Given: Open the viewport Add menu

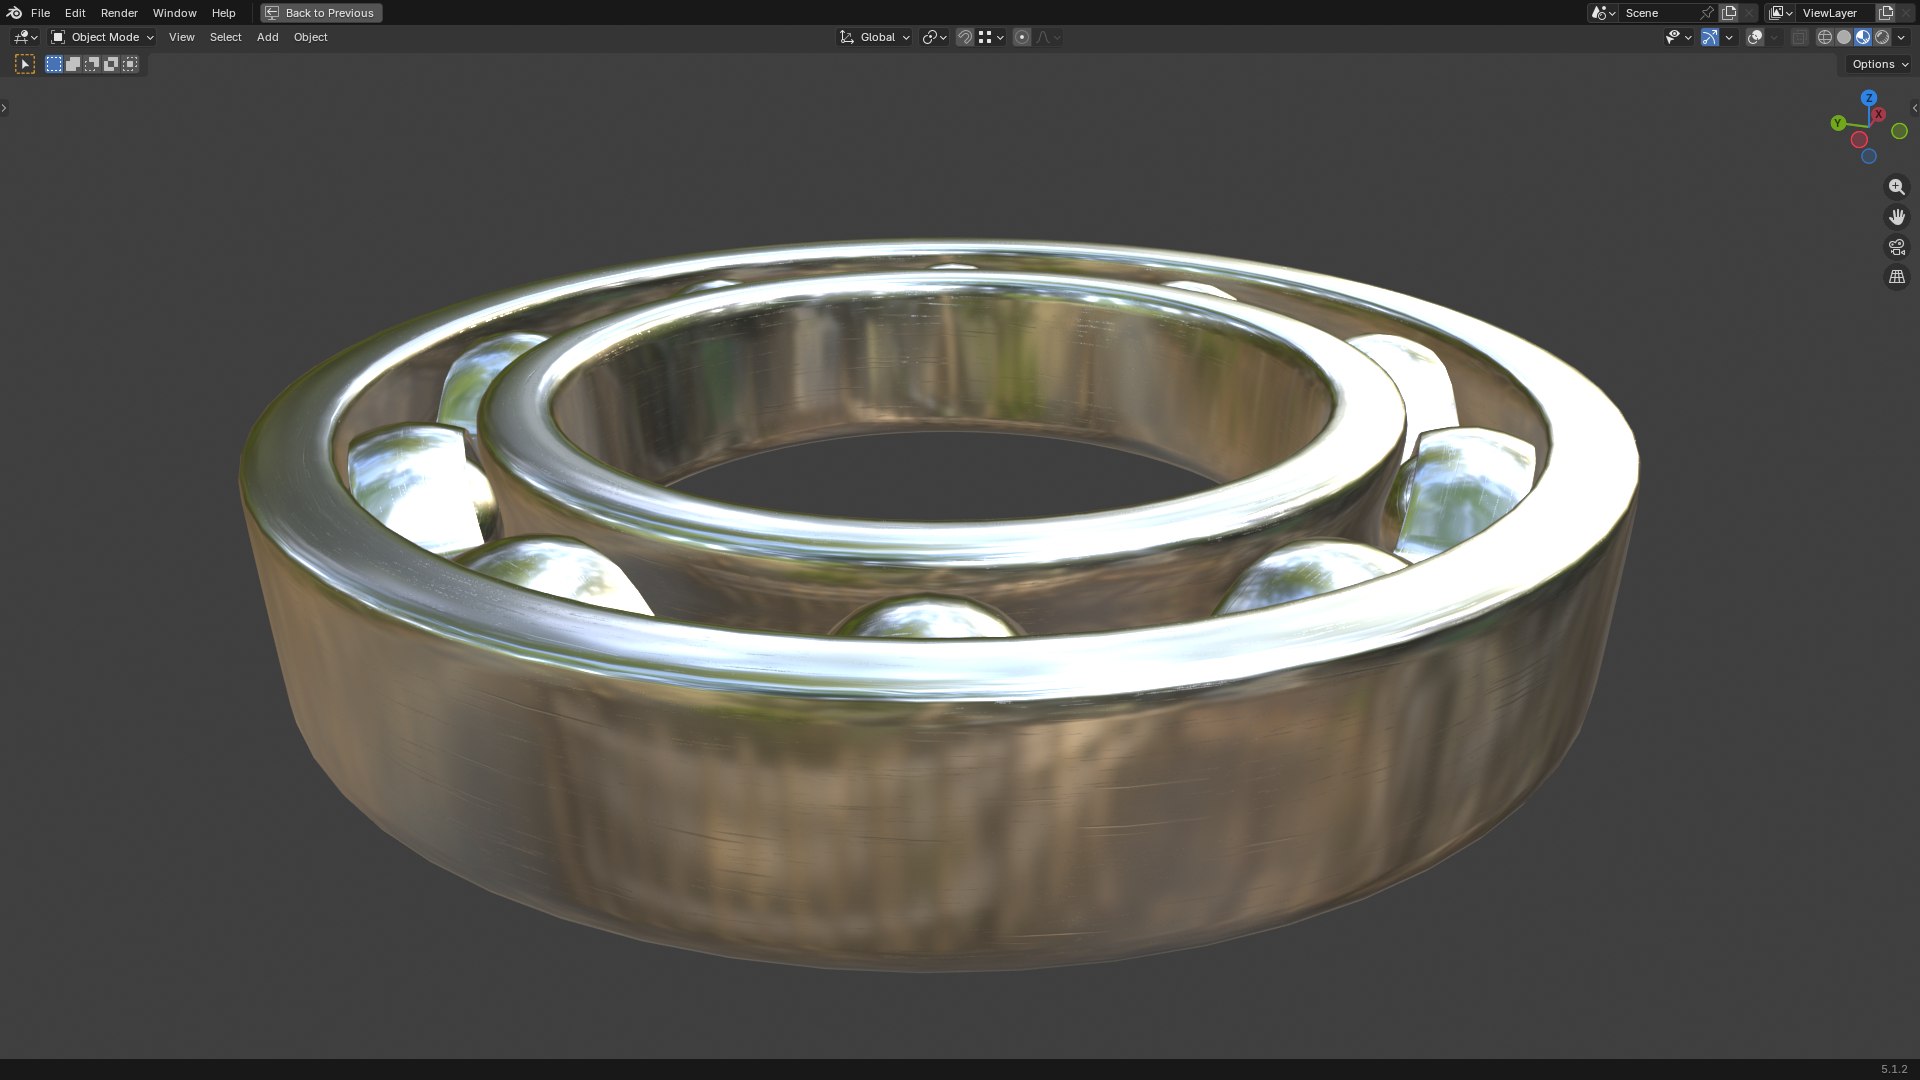Looking at the screenshot, I should [267, 37].
